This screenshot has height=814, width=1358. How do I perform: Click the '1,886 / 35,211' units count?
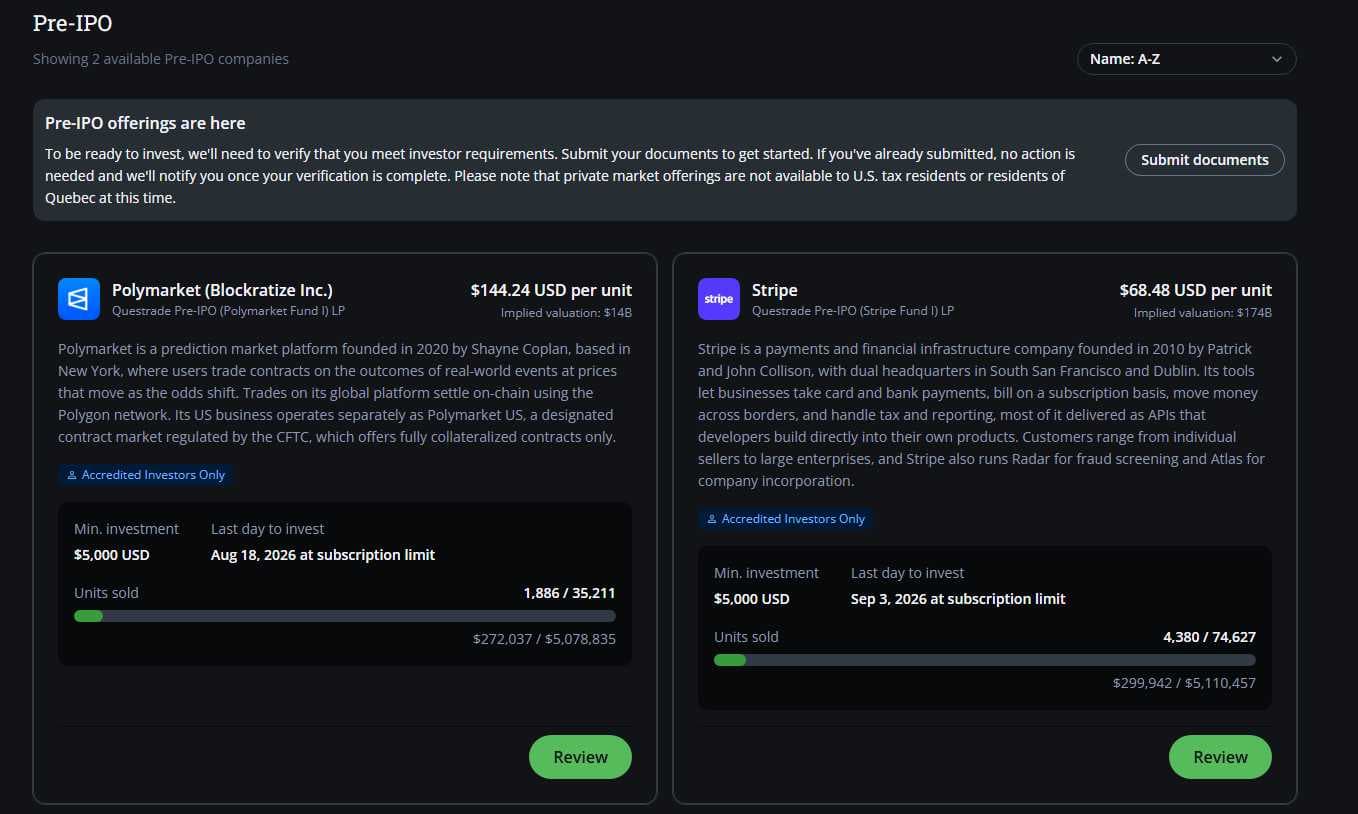(569, 593)
